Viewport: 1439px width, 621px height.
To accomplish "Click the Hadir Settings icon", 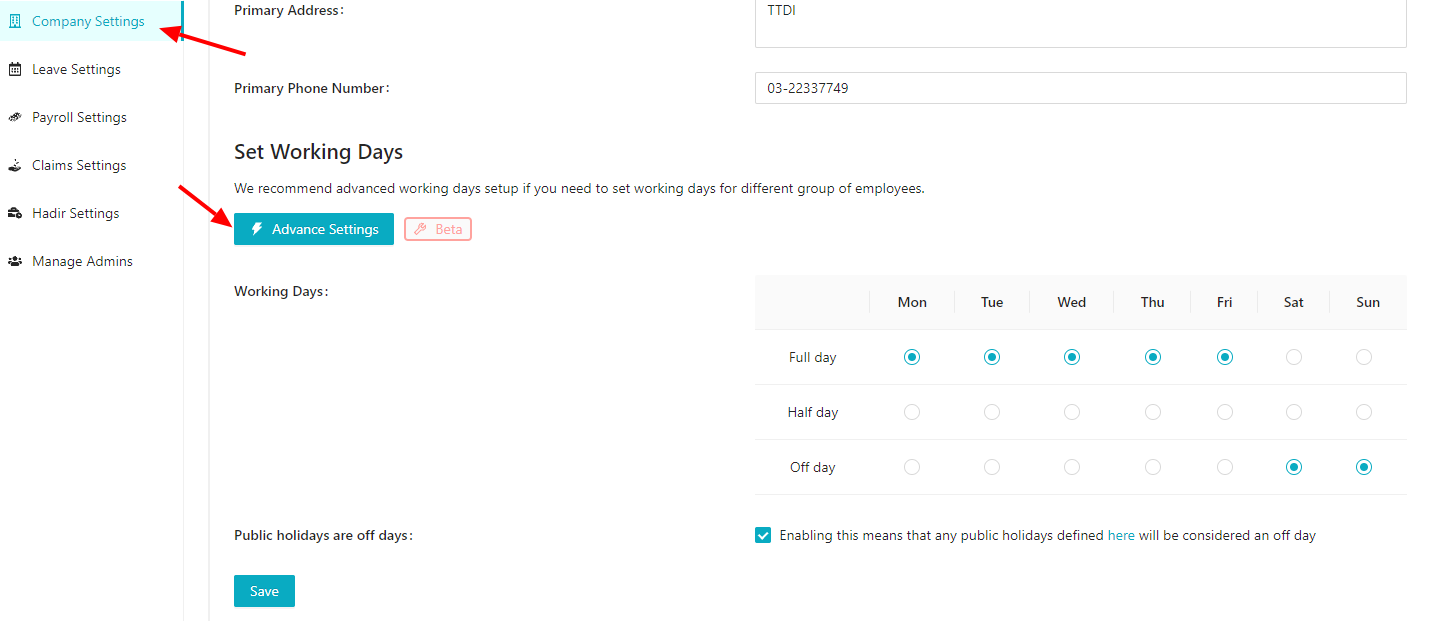I will point(14,213).
